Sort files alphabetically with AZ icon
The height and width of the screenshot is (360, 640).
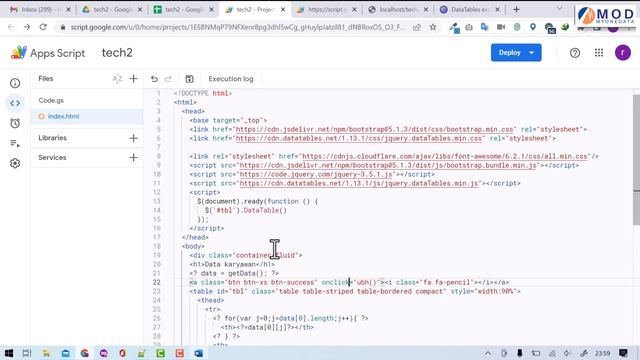pyautogui.click(x=117, y=79)
